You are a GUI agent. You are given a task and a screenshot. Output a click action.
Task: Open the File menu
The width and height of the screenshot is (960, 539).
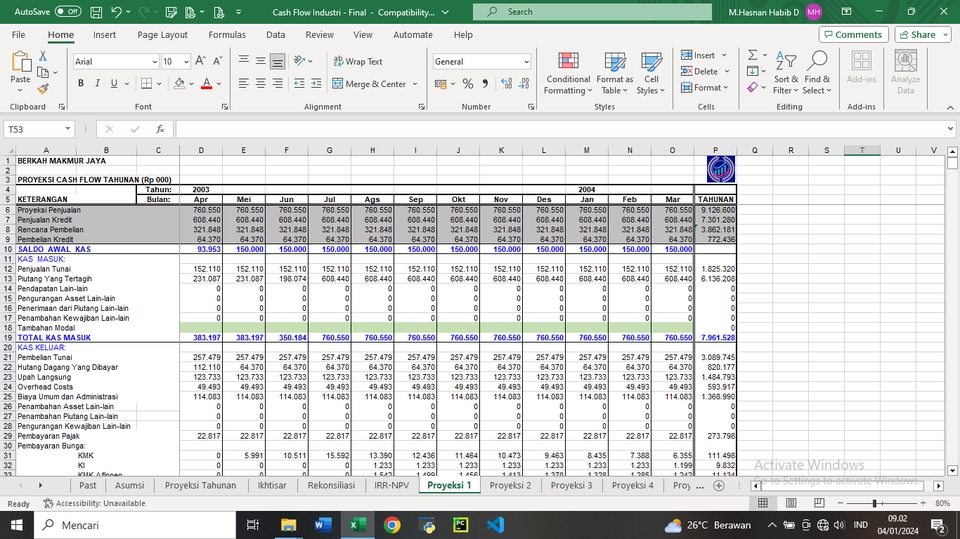18,35
